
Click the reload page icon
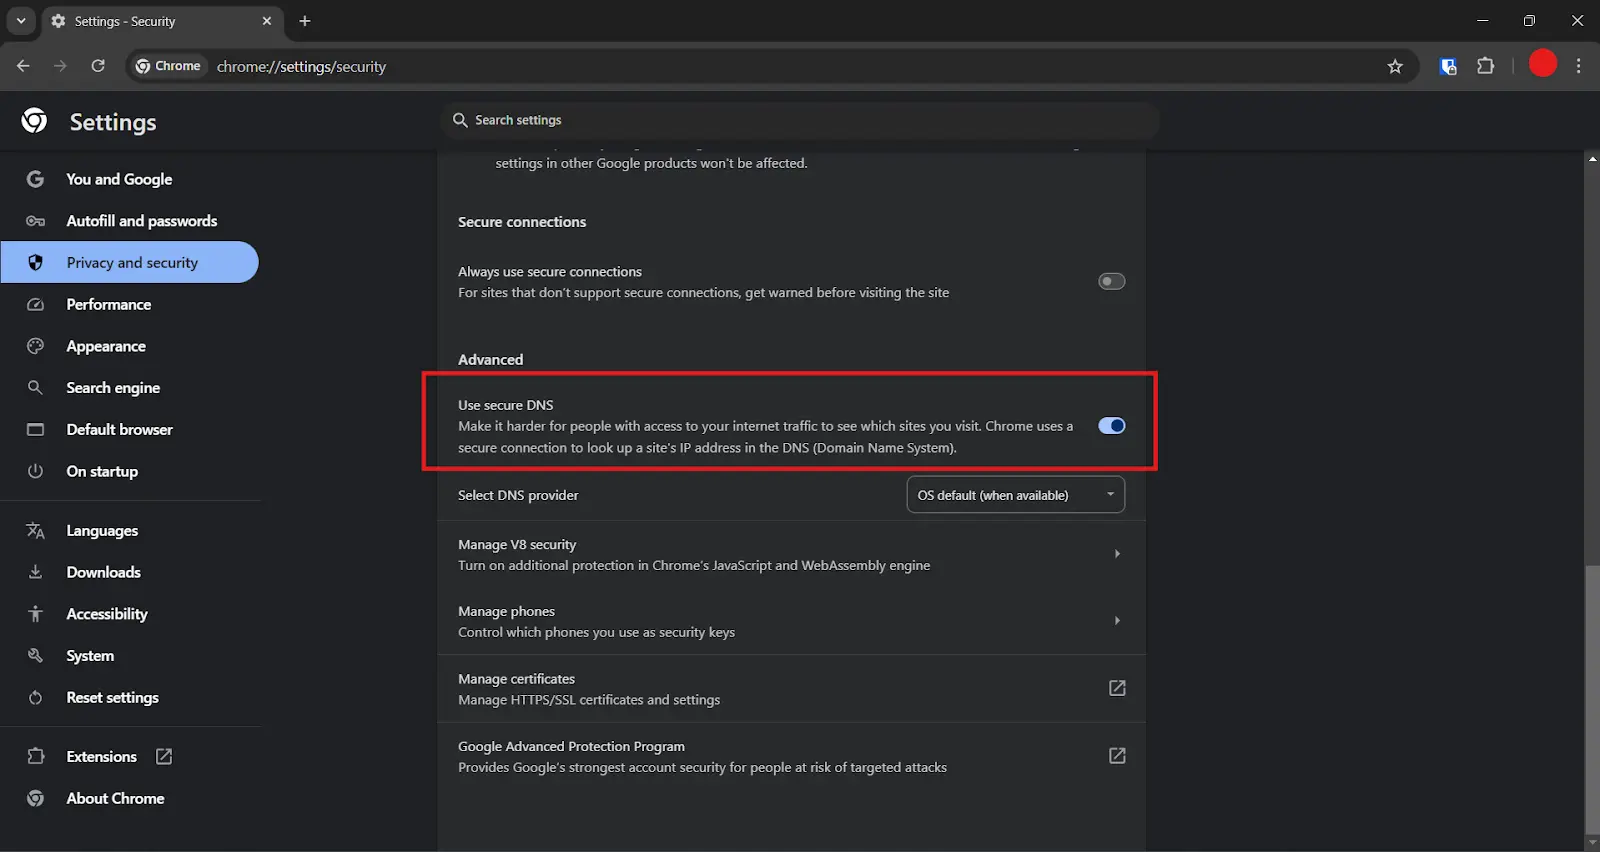[x=98, y=66]
